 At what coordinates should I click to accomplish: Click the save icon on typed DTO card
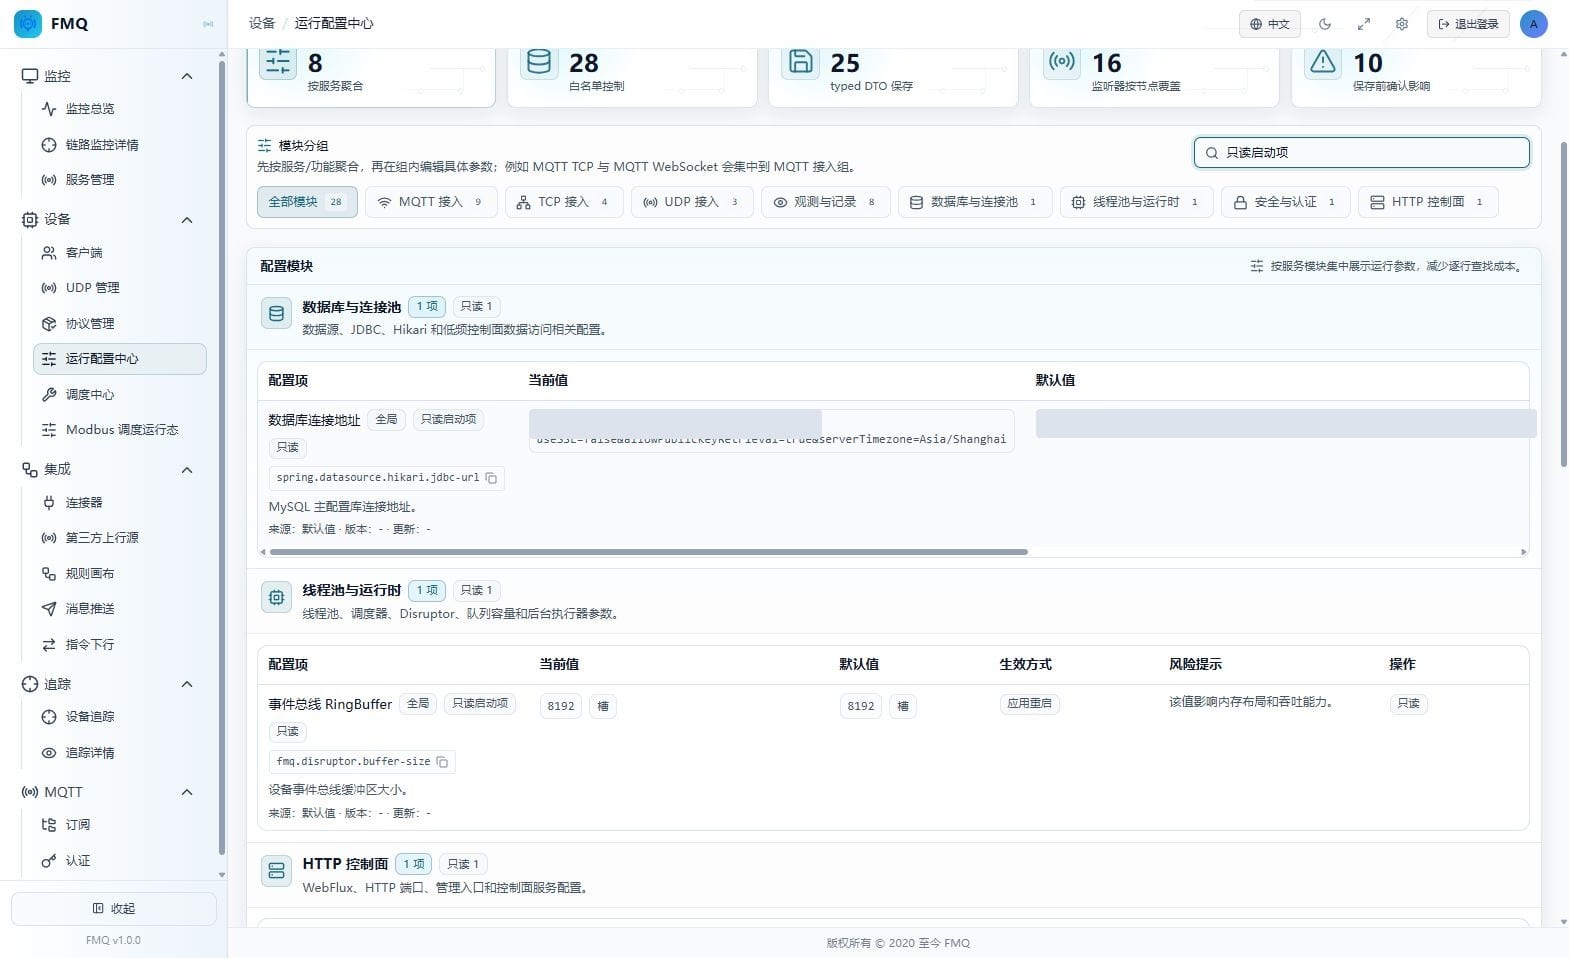pos(800,62)
